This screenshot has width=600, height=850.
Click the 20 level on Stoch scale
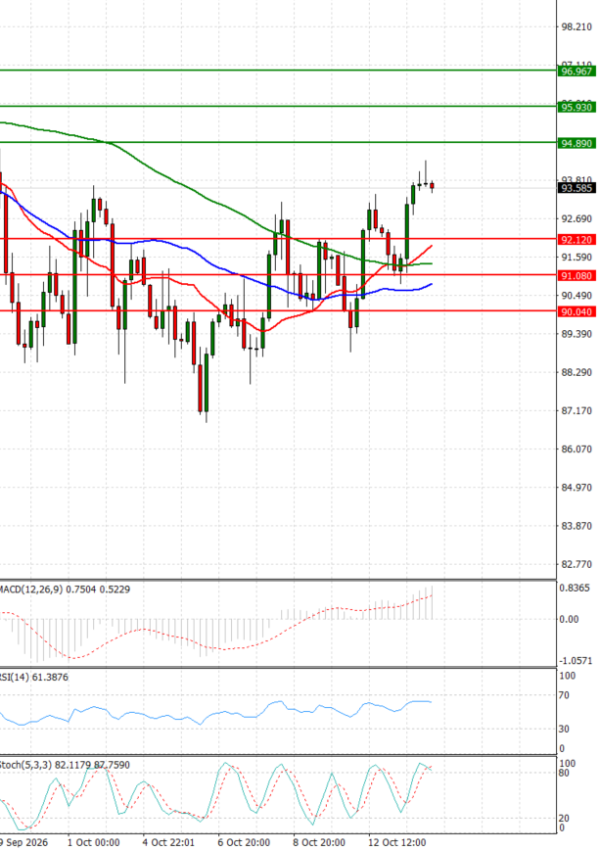click(x=564, y=819)
